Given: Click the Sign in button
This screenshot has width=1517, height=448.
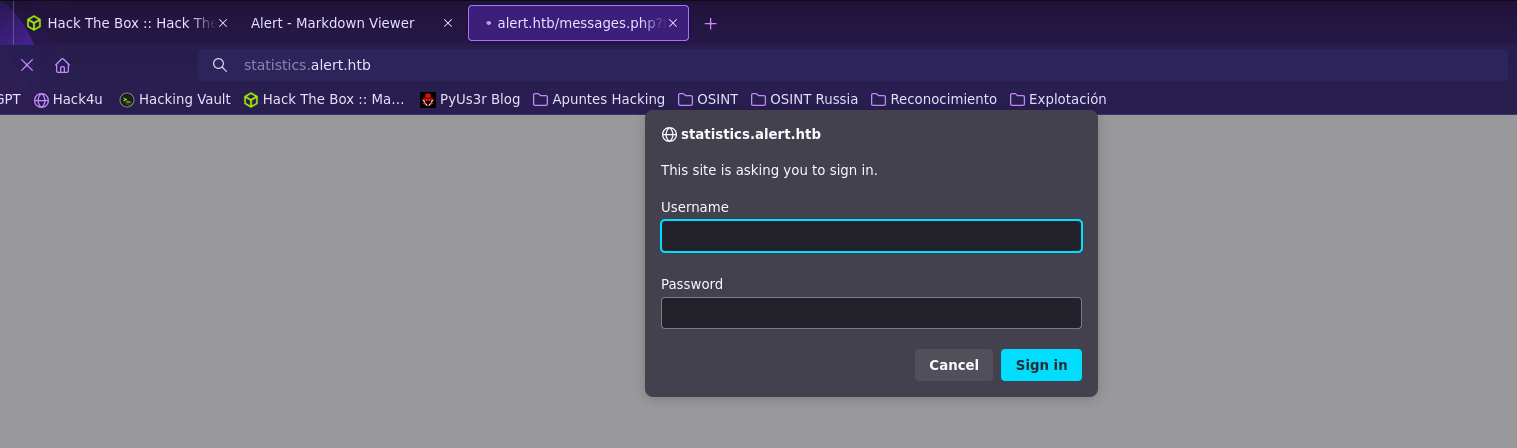Looking at the screenshot, I should click(1041, 365).
